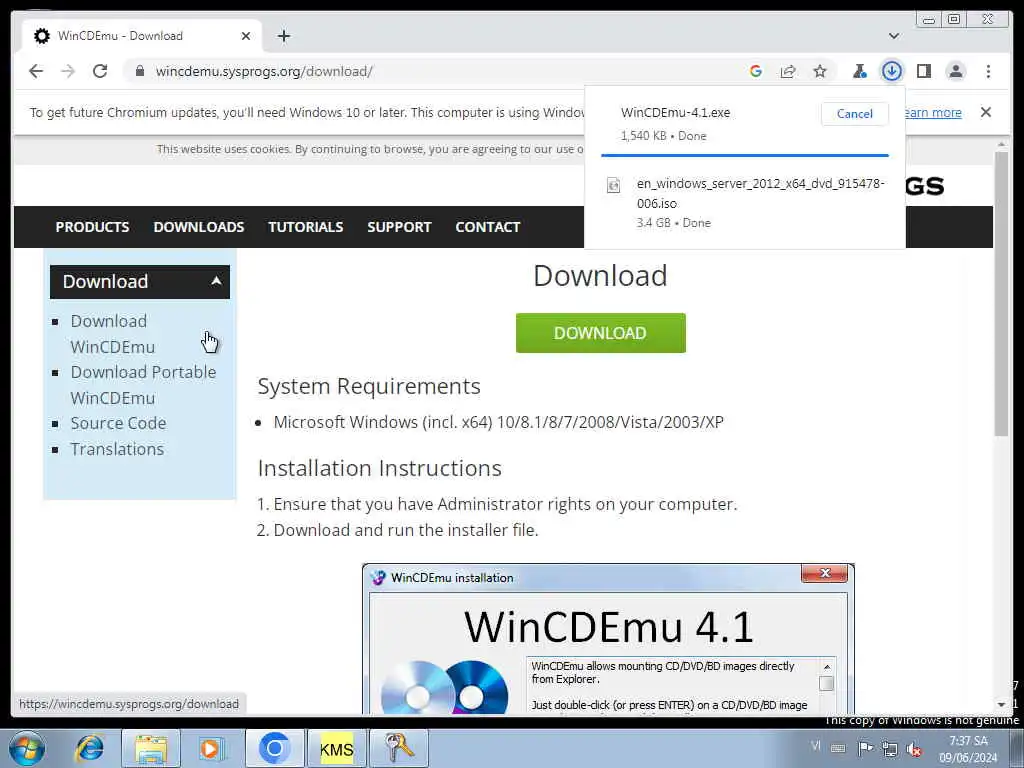Dismiss the Chromium update notification bar
Viewport: 1024px width, 768px height.
pyautogui.click(x=985, y=112)
